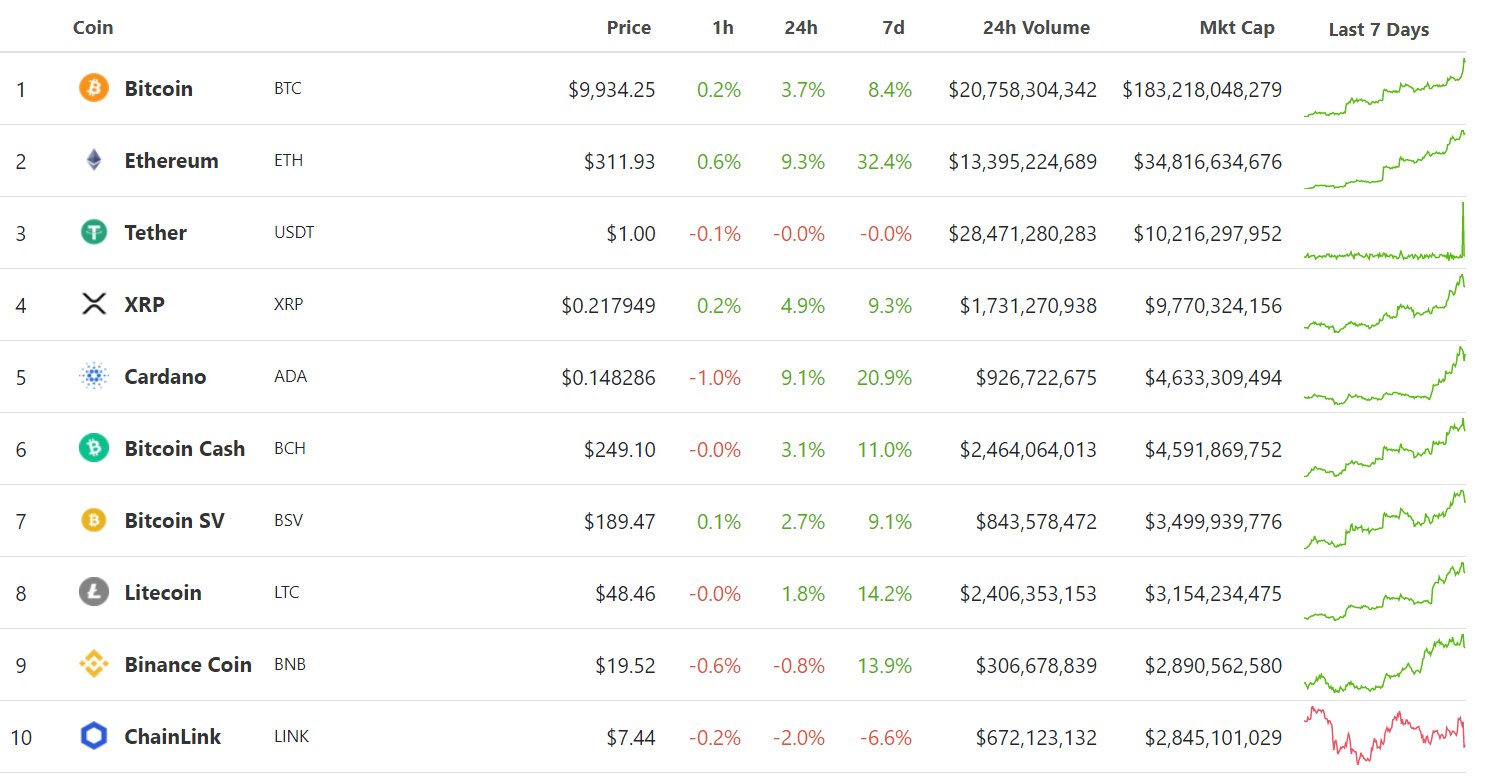Screen dimensions: 1500x778
Task: Open the ChainLink red sparkline chart
Action: [x=1384, y=735]
